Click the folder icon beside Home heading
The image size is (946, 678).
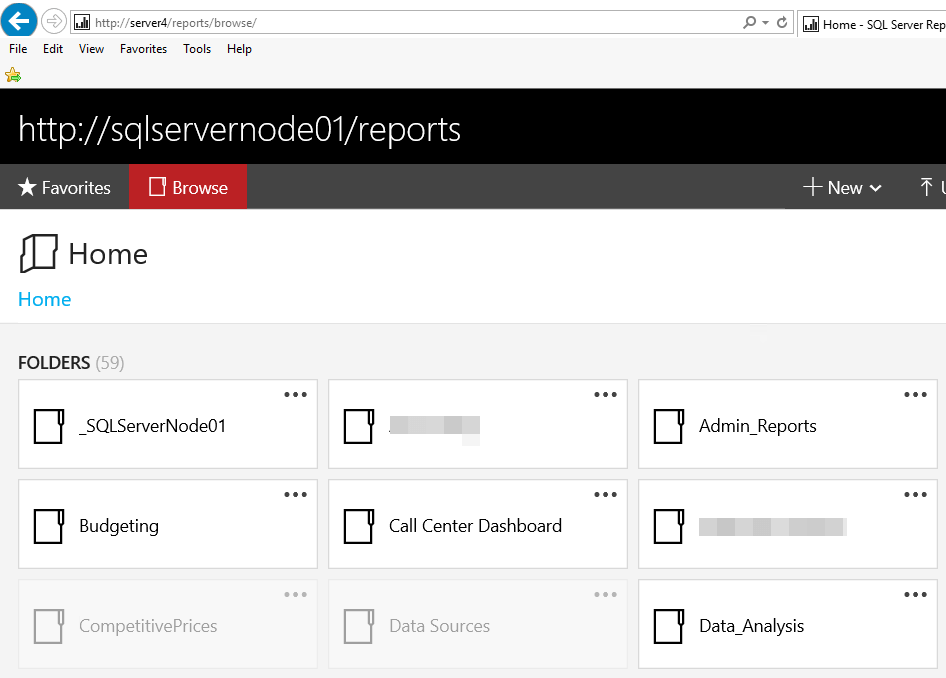coord(39,253)
